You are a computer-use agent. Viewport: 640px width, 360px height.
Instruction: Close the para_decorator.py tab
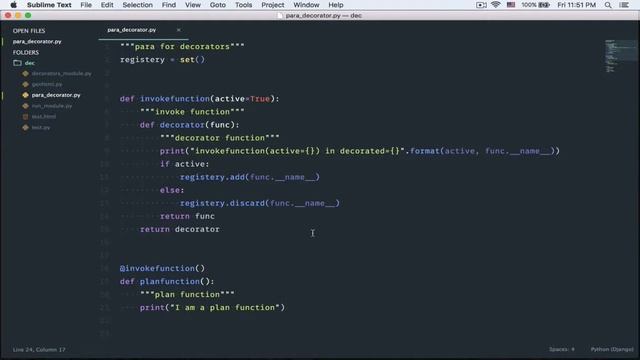[x=178, y=30]
